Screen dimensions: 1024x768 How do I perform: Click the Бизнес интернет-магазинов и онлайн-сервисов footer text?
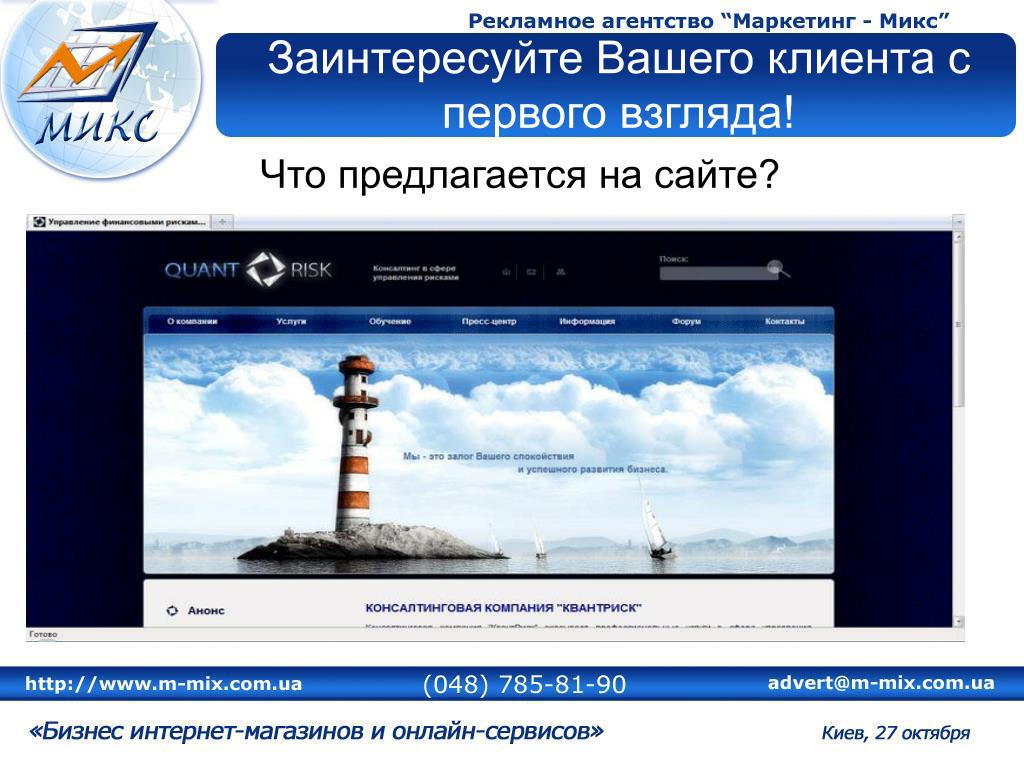click(x=316, y=731)
